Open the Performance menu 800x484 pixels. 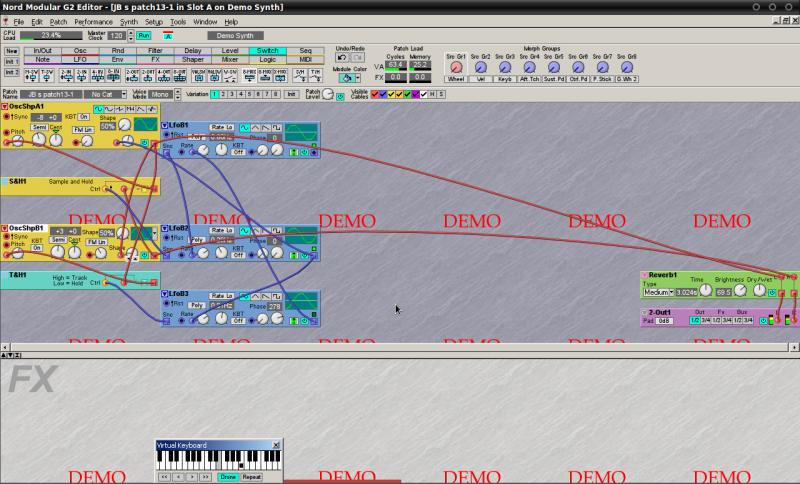pos(93,22)
